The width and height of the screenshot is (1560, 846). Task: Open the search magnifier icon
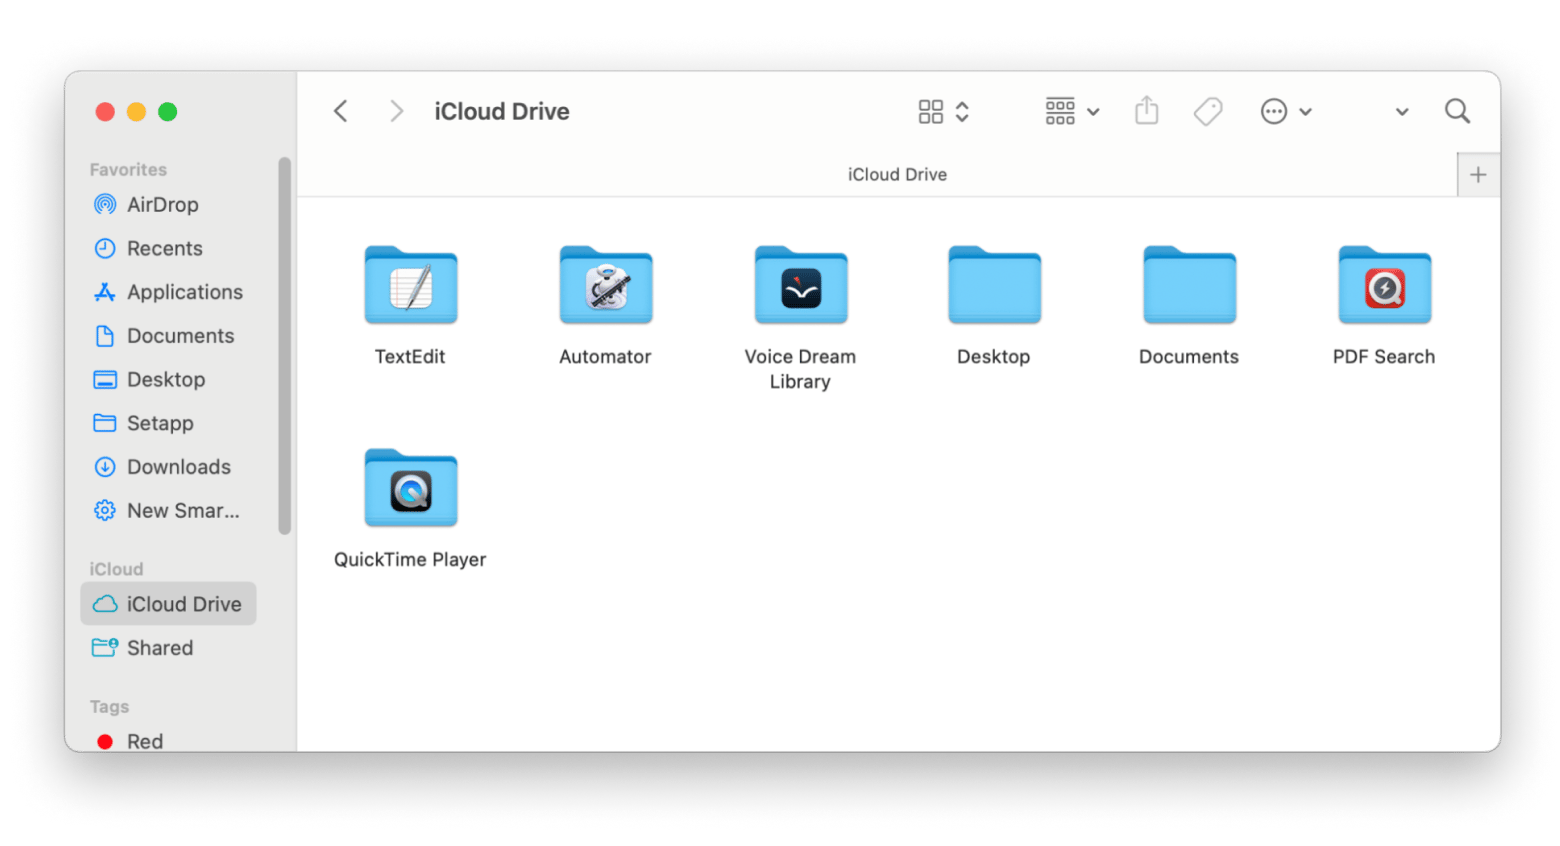pos(1457,111)
